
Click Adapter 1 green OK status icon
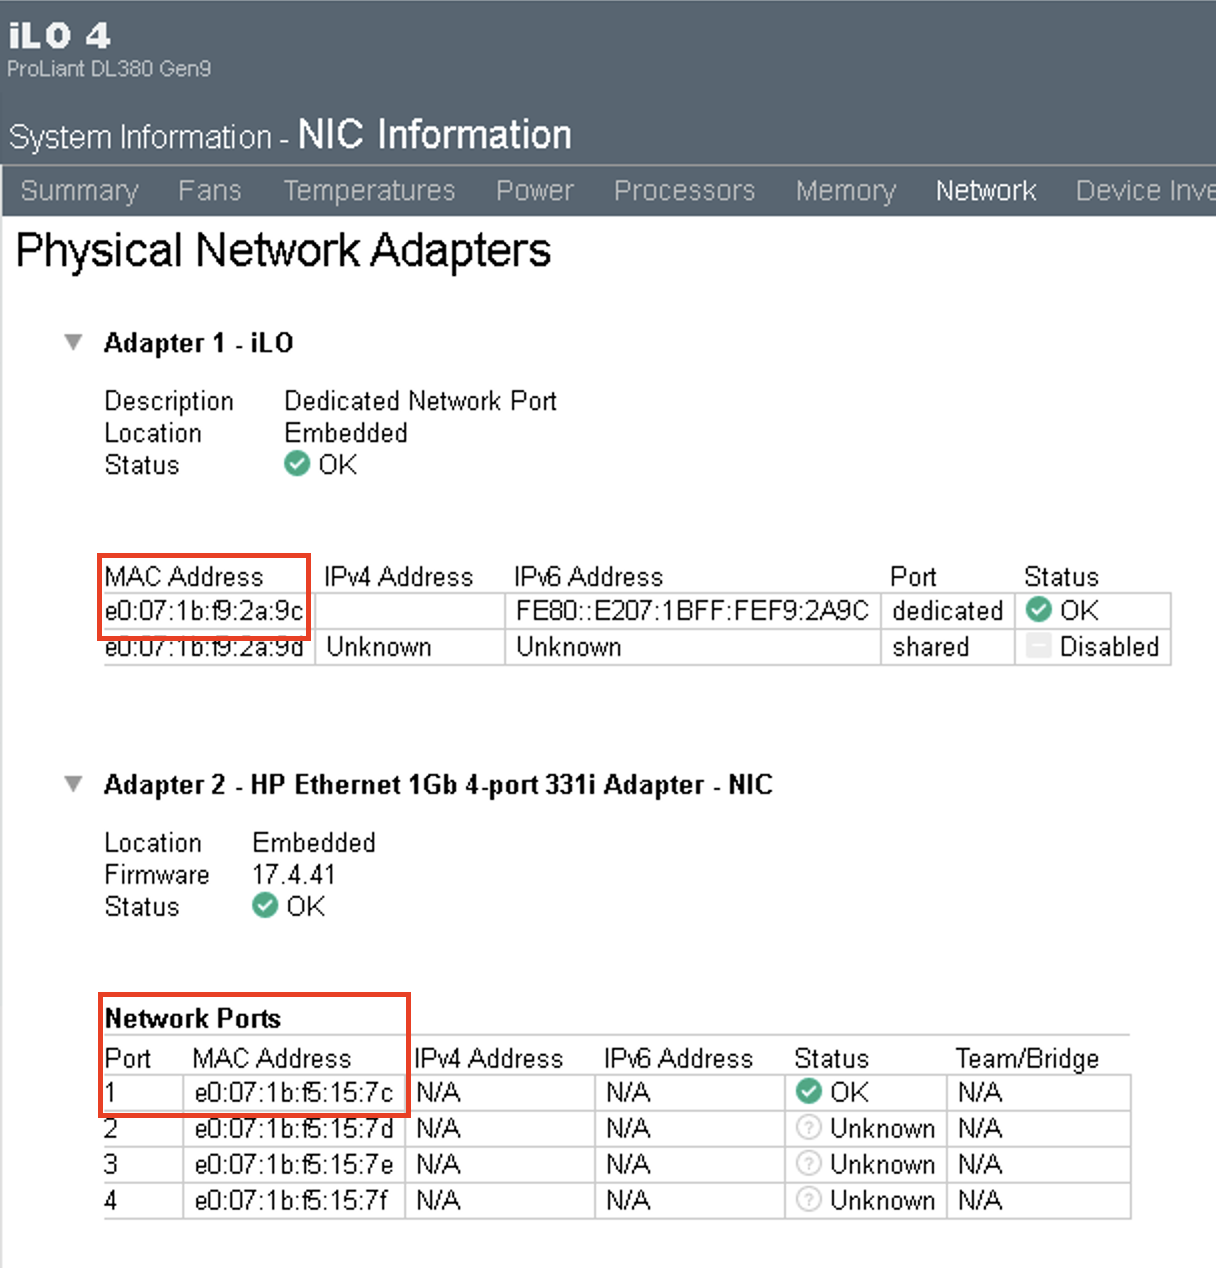point(297,464)
